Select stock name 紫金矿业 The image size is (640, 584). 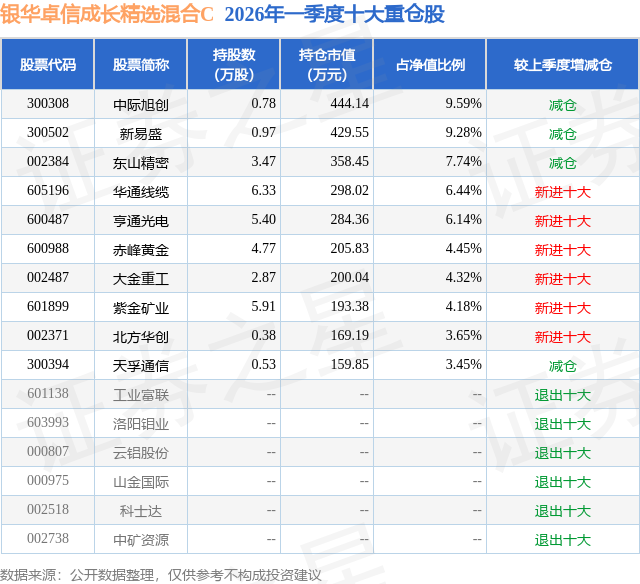point(141,308)
